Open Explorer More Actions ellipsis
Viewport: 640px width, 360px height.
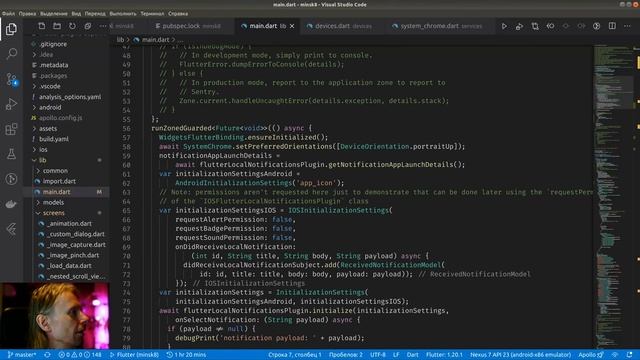click(x=103, y=26)
